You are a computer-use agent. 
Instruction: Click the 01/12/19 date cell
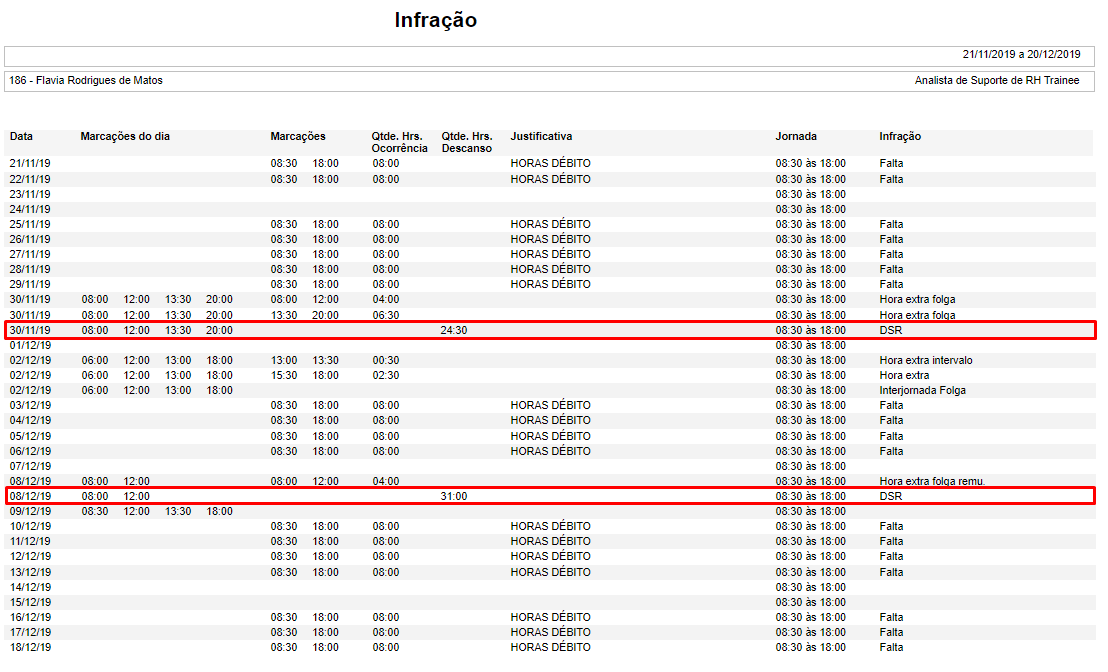pyautogui.click(x=30, y=345)
